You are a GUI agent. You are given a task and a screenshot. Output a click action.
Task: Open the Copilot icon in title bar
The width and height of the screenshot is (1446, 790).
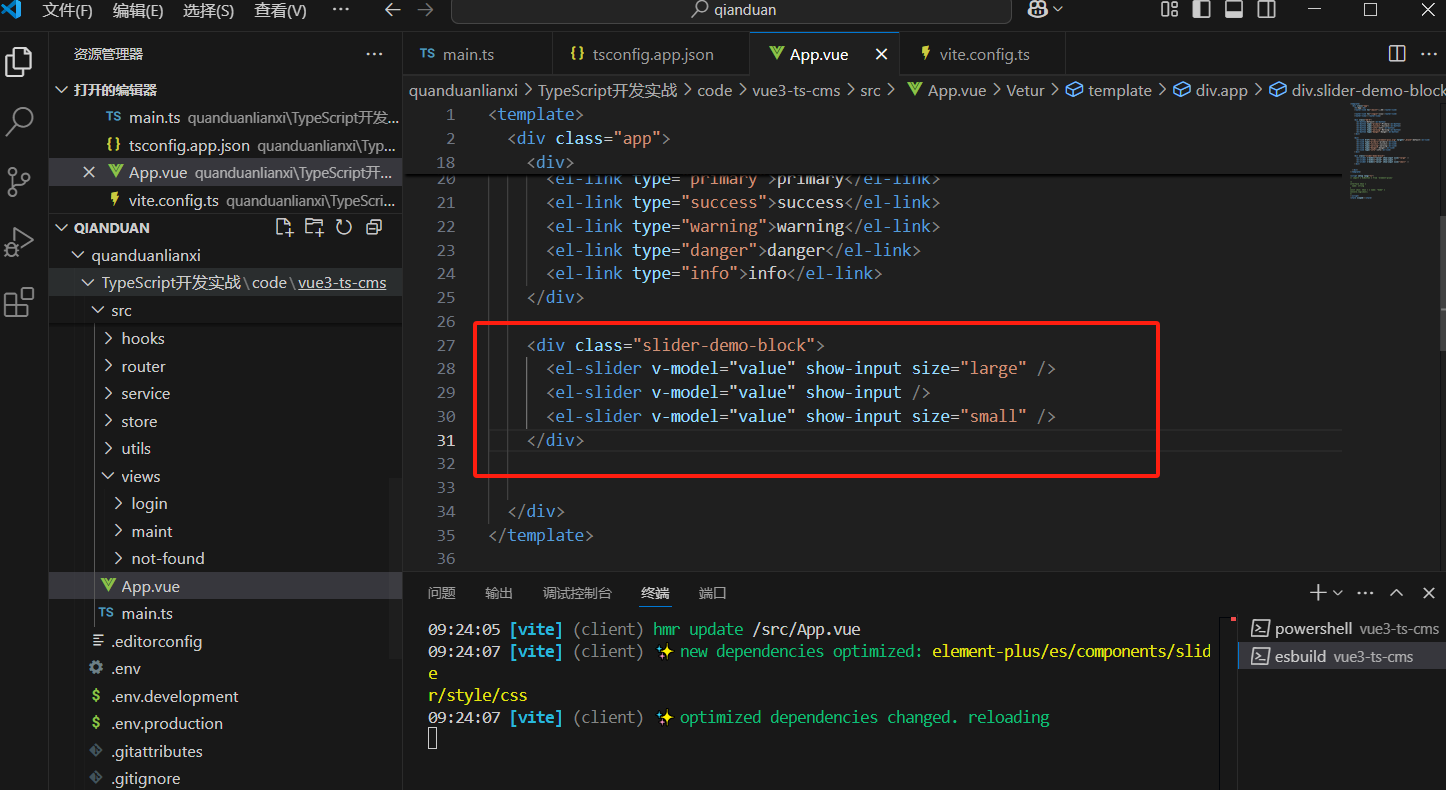click(x=1037, y=9)
